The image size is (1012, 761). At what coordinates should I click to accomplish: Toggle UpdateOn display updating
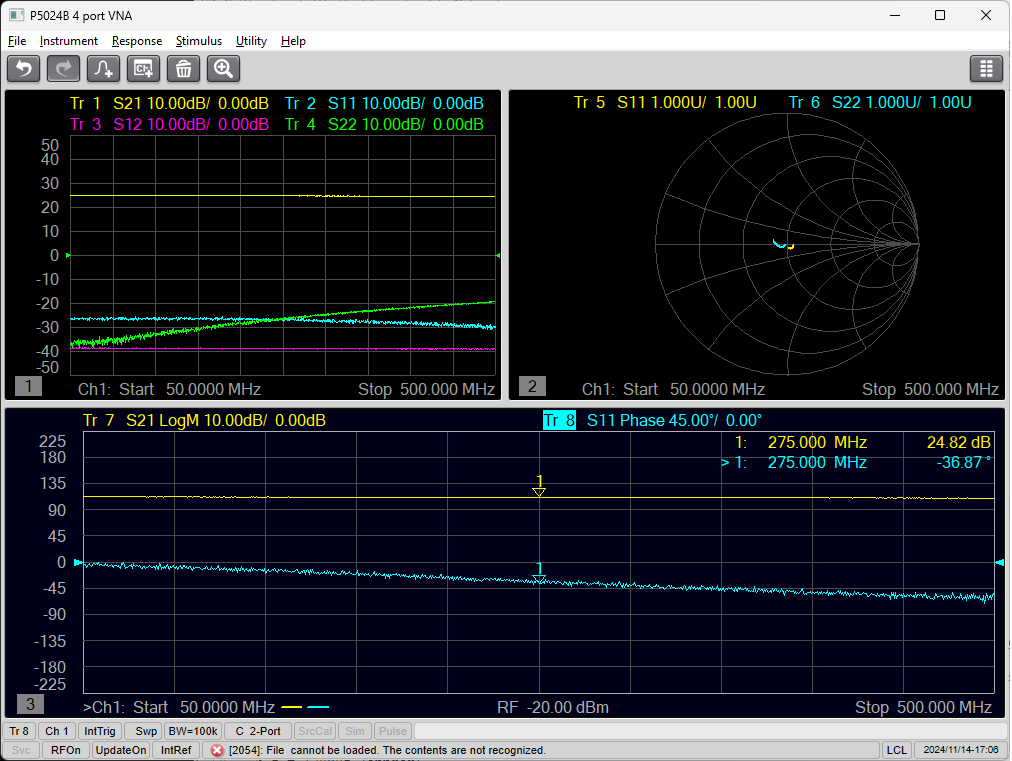point(121,750)
